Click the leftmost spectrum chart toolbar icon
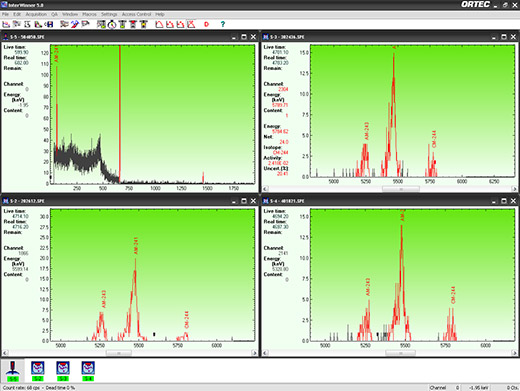520x391 pixels. (6, 24)
